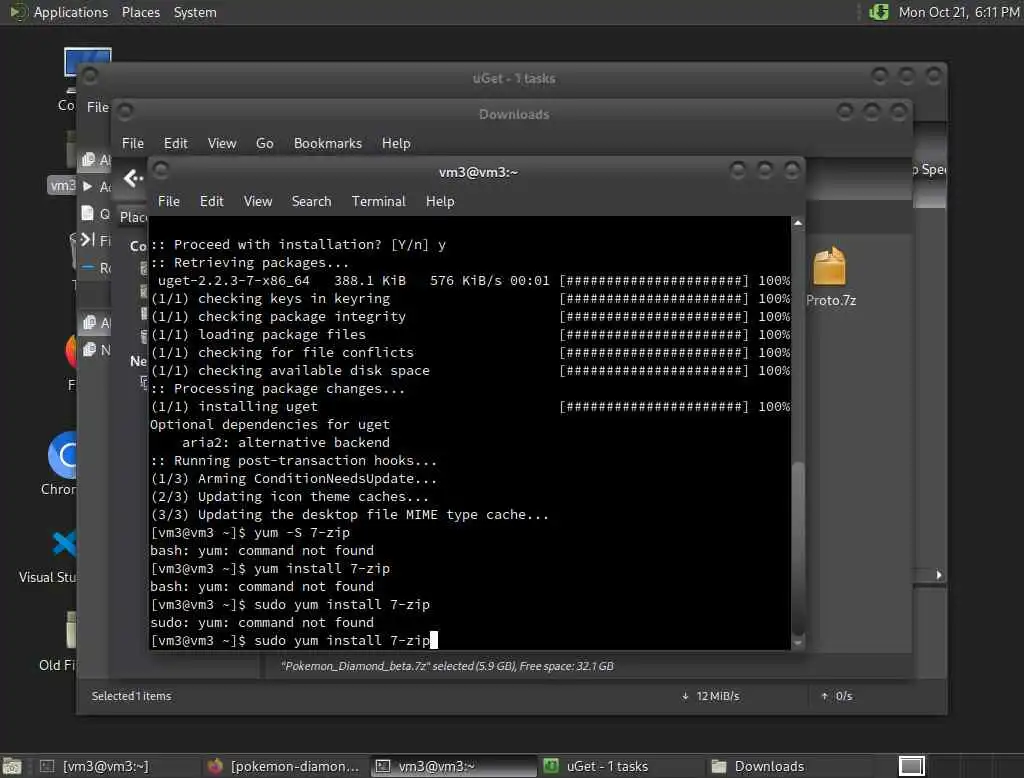
Task: Click the terminal scrollbar thumb
Action: [797, 547]
